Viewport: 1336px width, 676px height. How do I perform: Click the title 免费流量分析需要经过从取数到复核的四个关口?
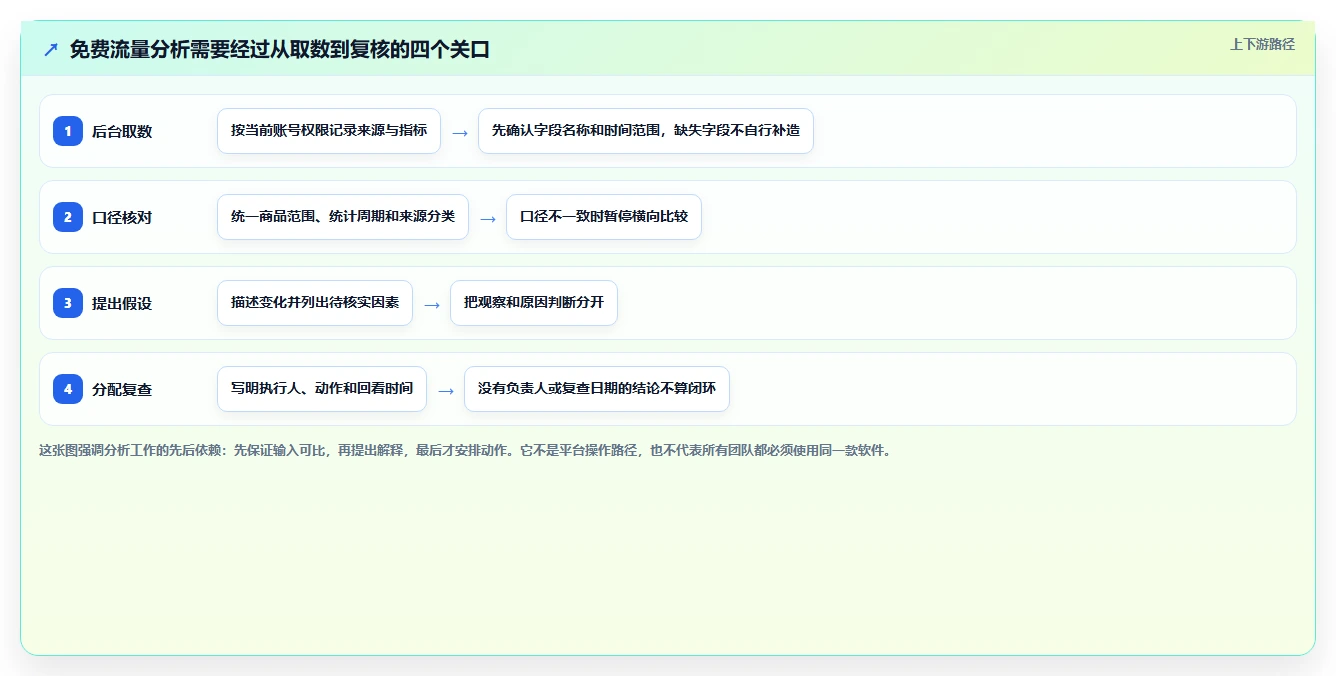pyautogui.click(x=280, y=50)
